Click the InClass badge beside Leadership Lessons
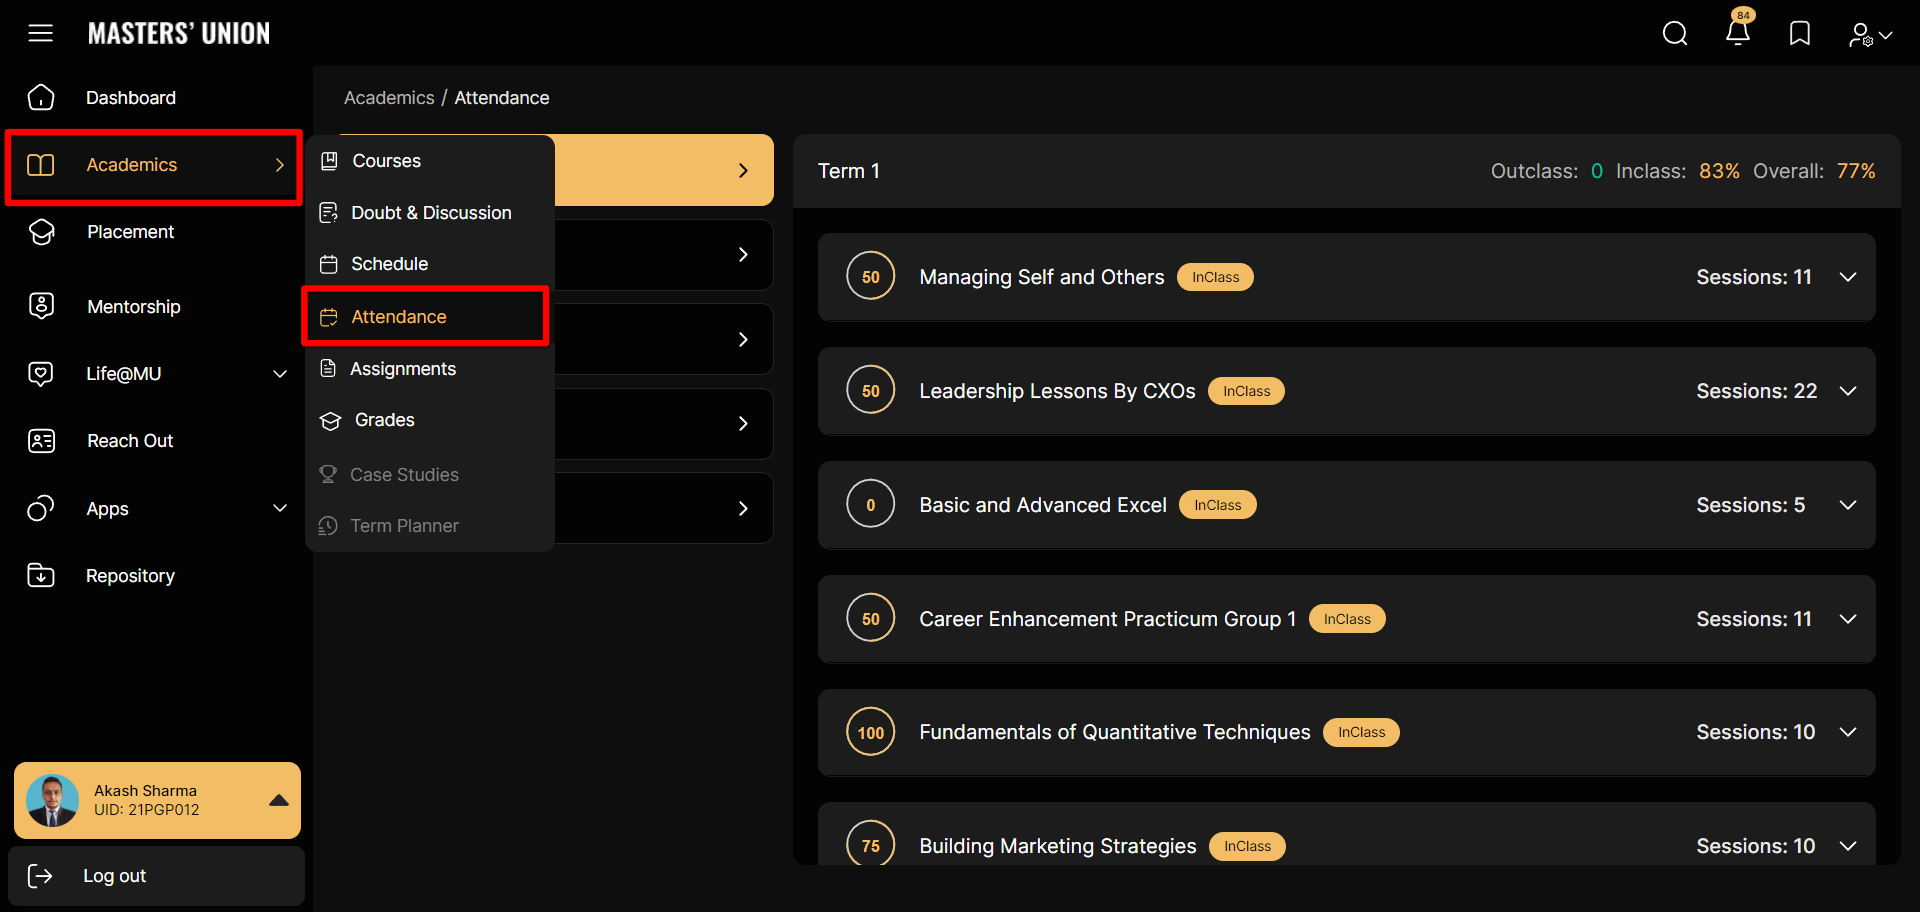The height and width of the screenshot is (912, 1920). [x=1246, y=391]
